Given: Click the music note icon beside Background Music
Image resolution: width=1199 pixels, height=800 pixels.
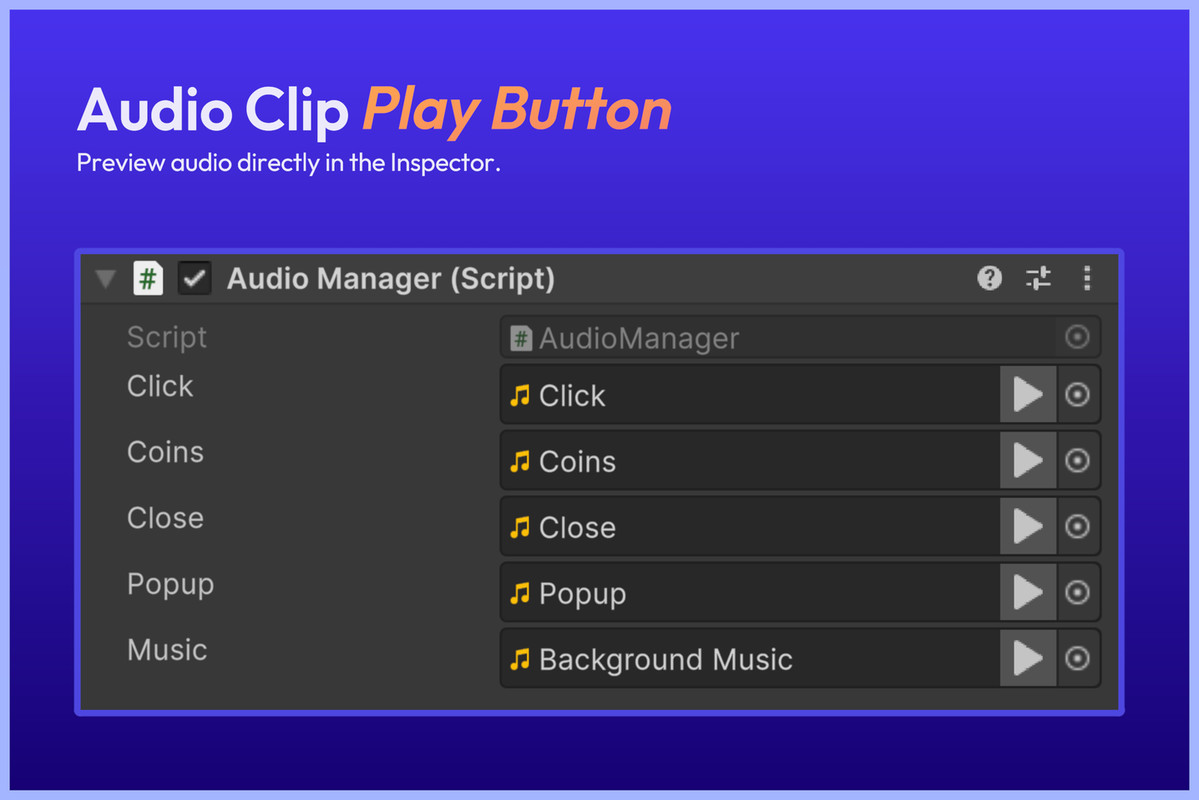Looking at the screenshot, I should click(520, 659).
